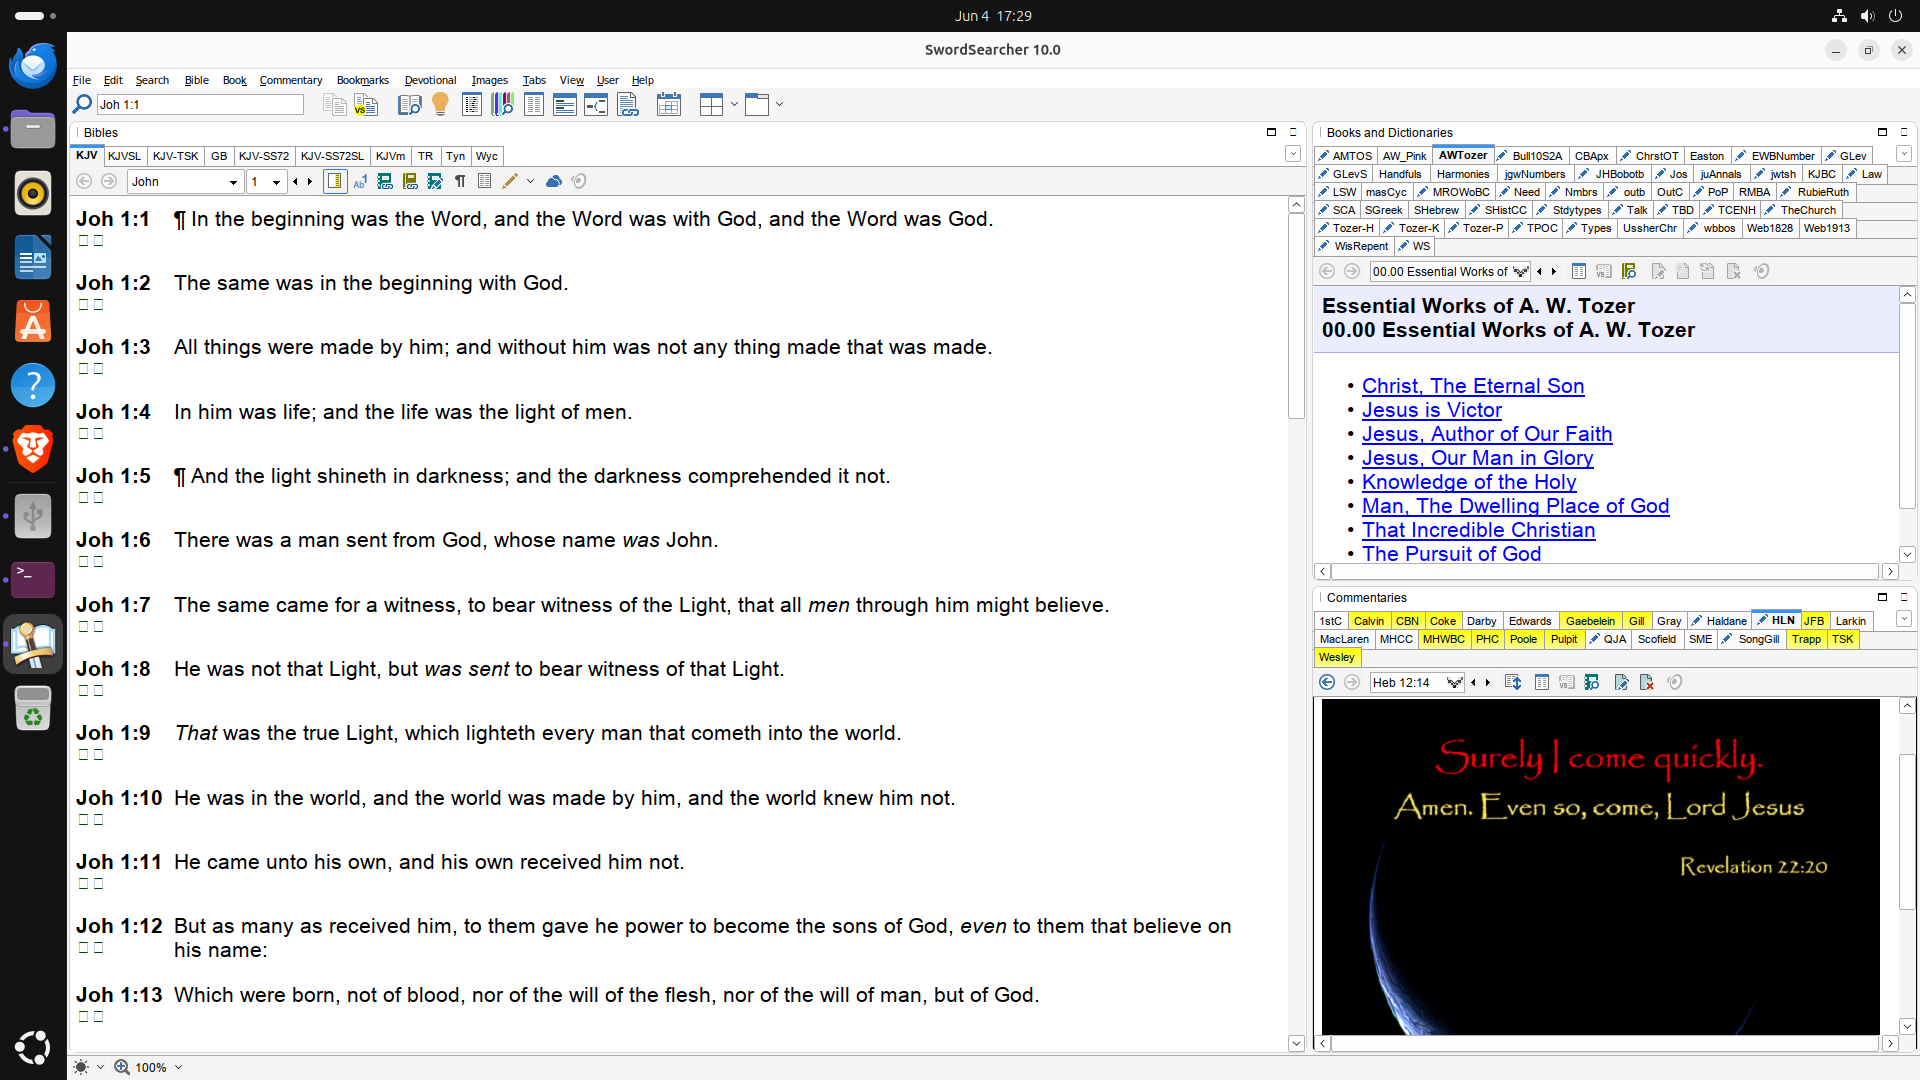Click the table of contents icon in Books panel toolbar
The height and width of the screenshot is (1080, 1920).
tap(1579, 271)
